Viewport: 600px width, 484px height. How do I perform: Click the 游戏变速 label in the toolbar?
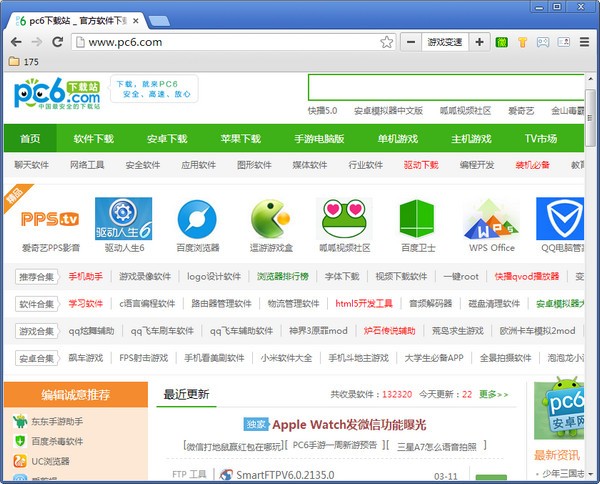tap(445, 42)
